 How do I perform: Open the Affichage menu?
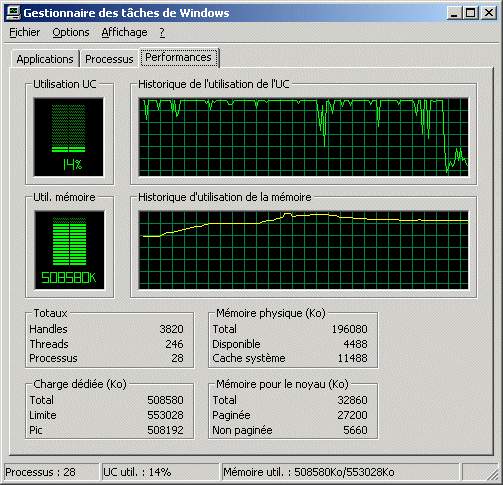click(124, 32)
